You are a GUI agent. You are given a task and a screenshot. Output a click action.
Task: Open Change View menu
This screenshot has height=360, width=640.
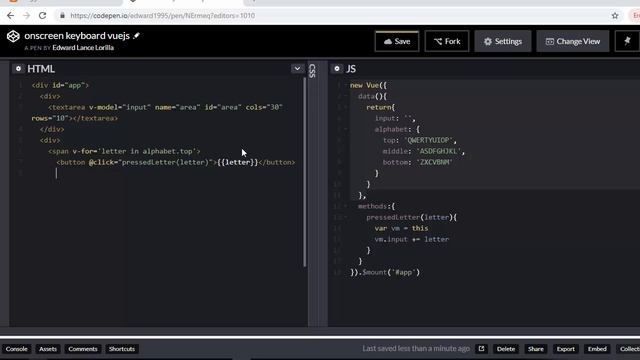pos(573,41)
